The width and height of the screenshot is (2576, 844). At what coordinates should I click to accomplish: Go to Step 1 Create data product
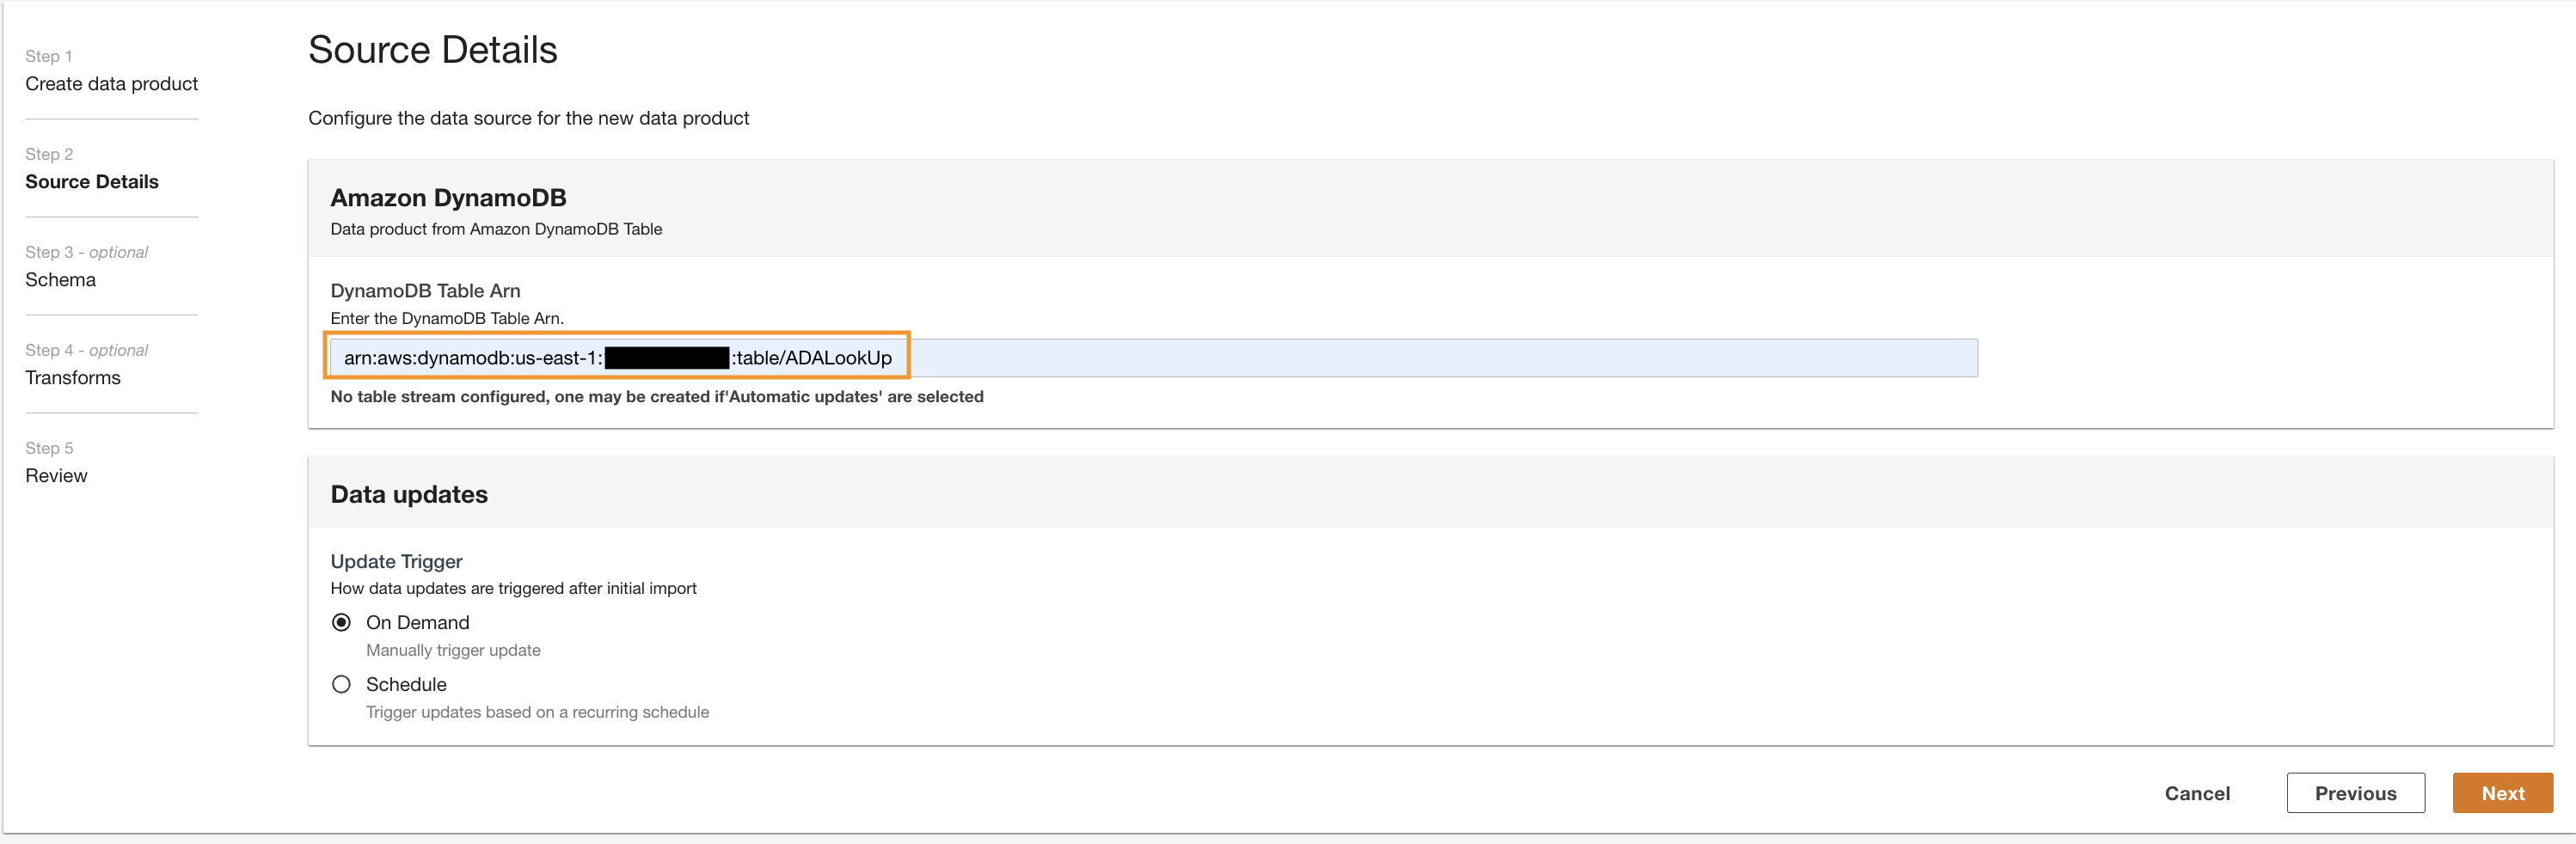[x=111, y=84]
